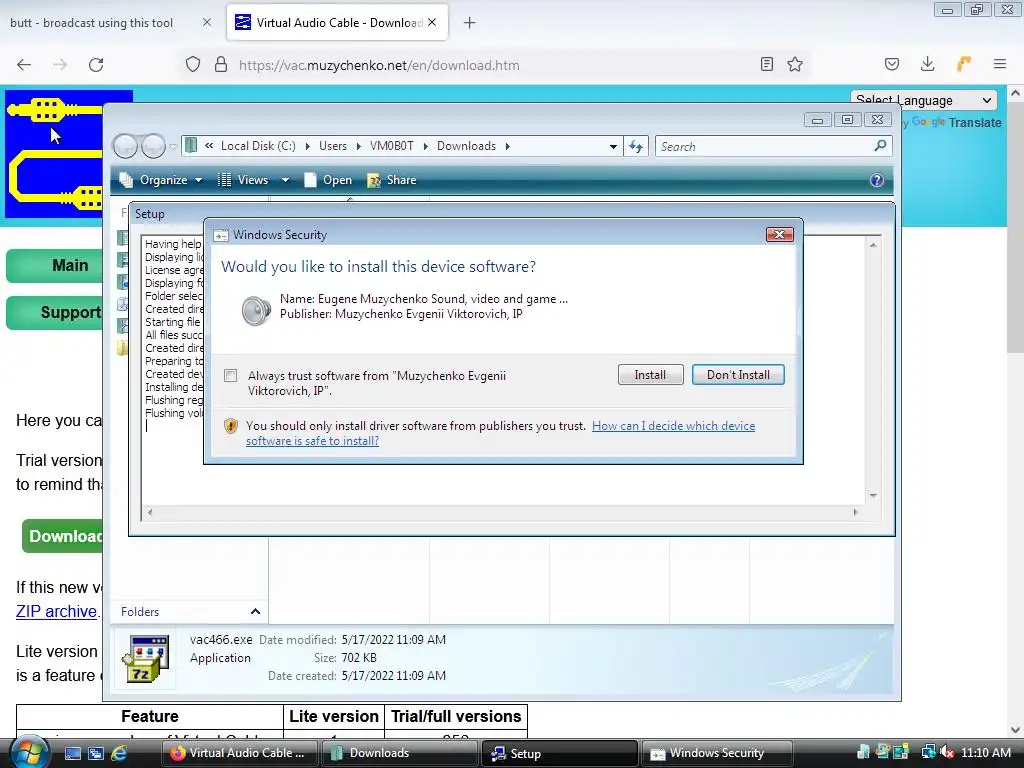Launch Internet Explorer from quick launch
Image resolution: width=1024 pixels, height=768 pixels.
[x=119, y=753]
